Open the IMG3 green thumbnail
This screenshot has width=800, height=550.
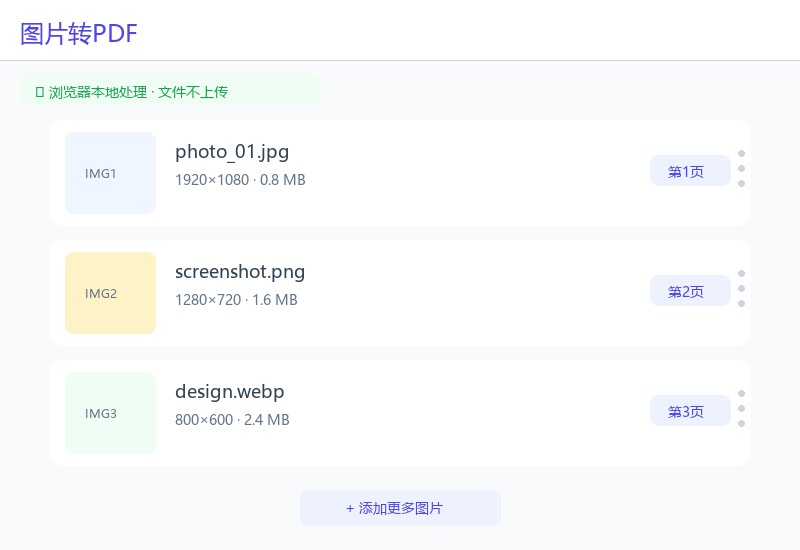(x=110, y=413)
